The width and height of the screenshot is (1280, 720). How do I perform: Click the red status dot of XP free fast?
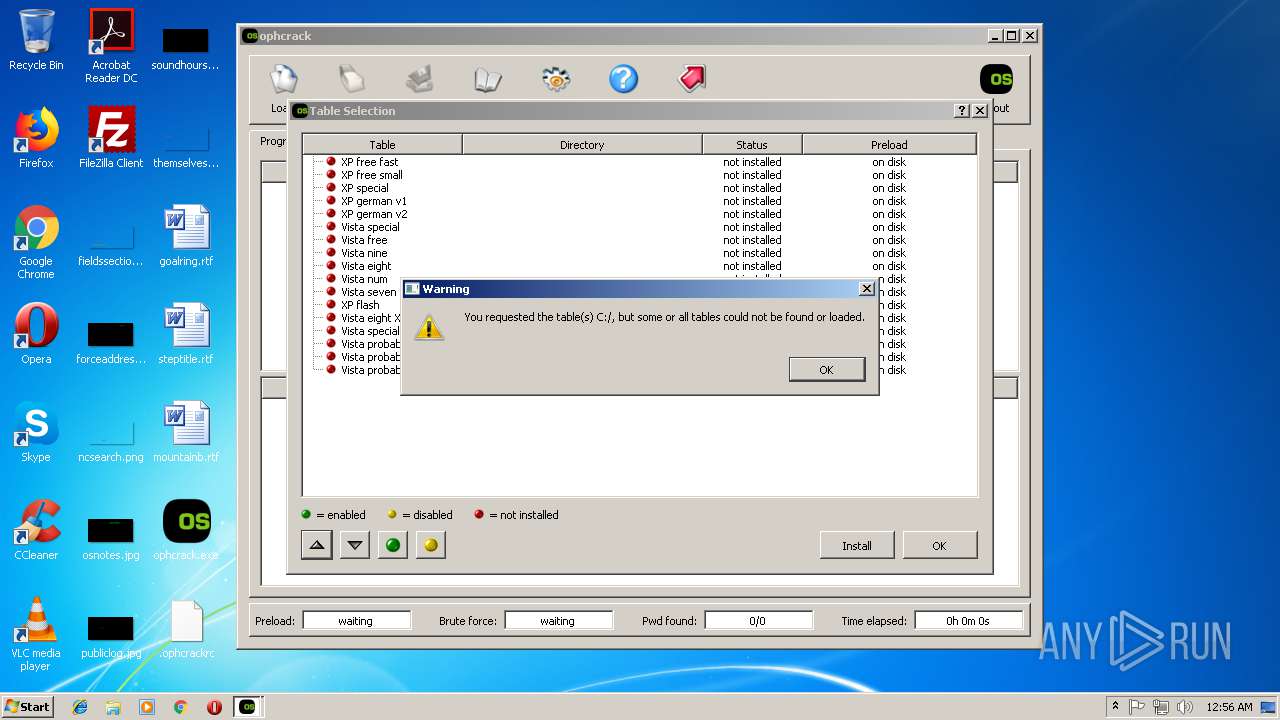(331, 161)
